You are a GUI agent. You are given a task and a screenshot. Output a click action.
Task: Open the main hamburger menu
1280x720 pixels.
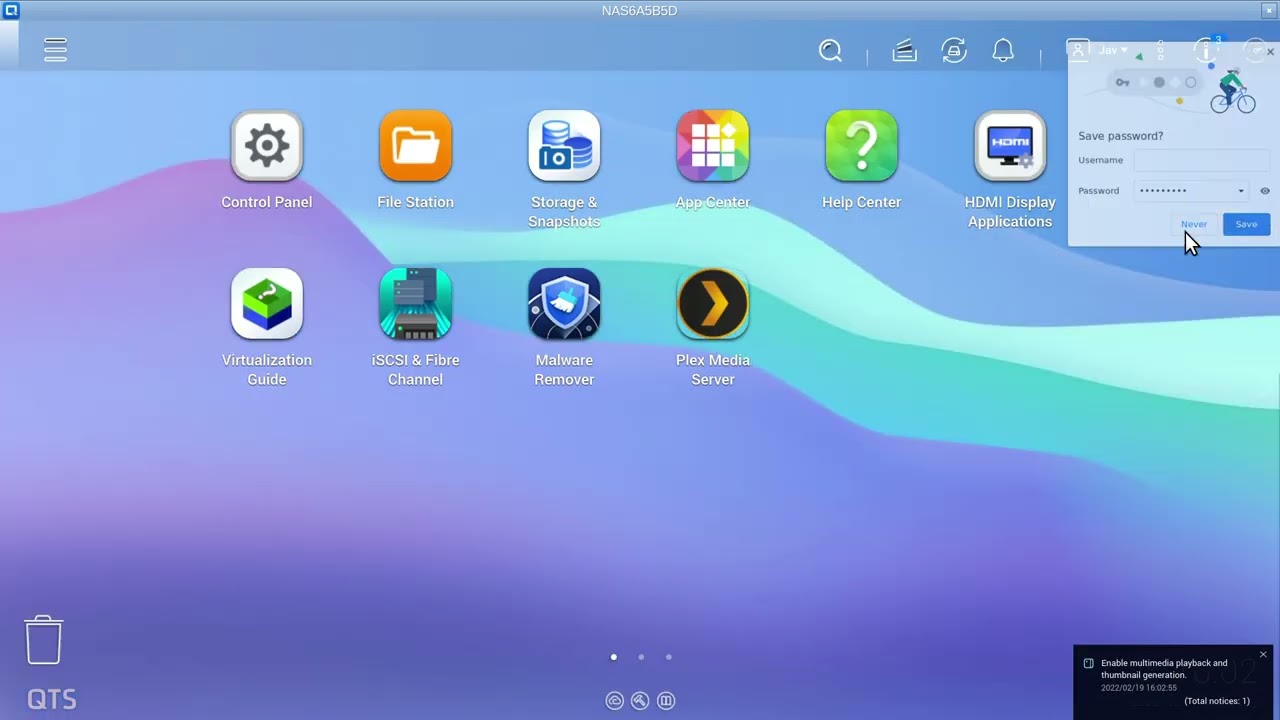55,50
